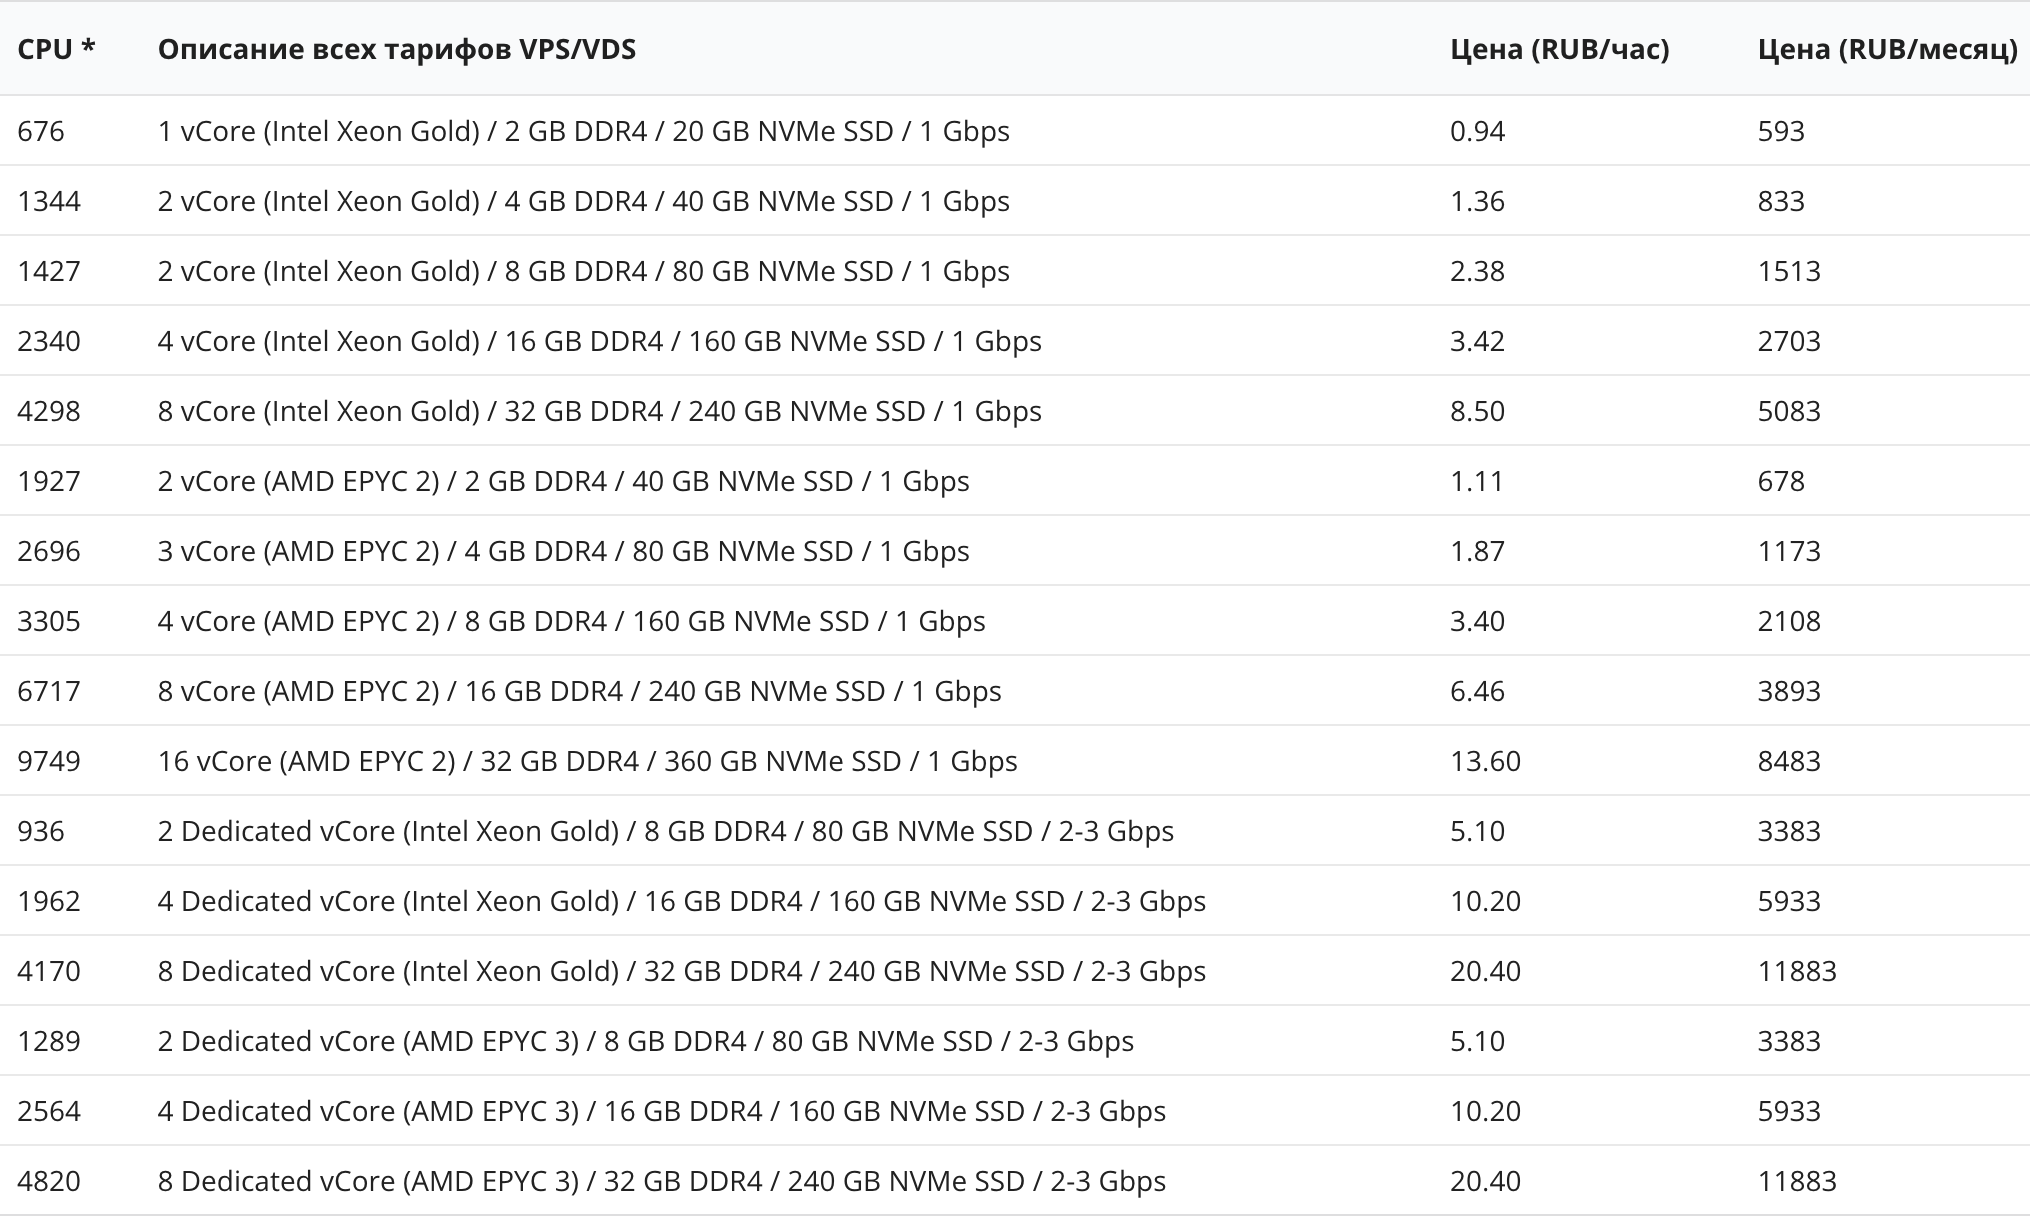
Task: Select CPU score 2564
Action: point(49,1111)
